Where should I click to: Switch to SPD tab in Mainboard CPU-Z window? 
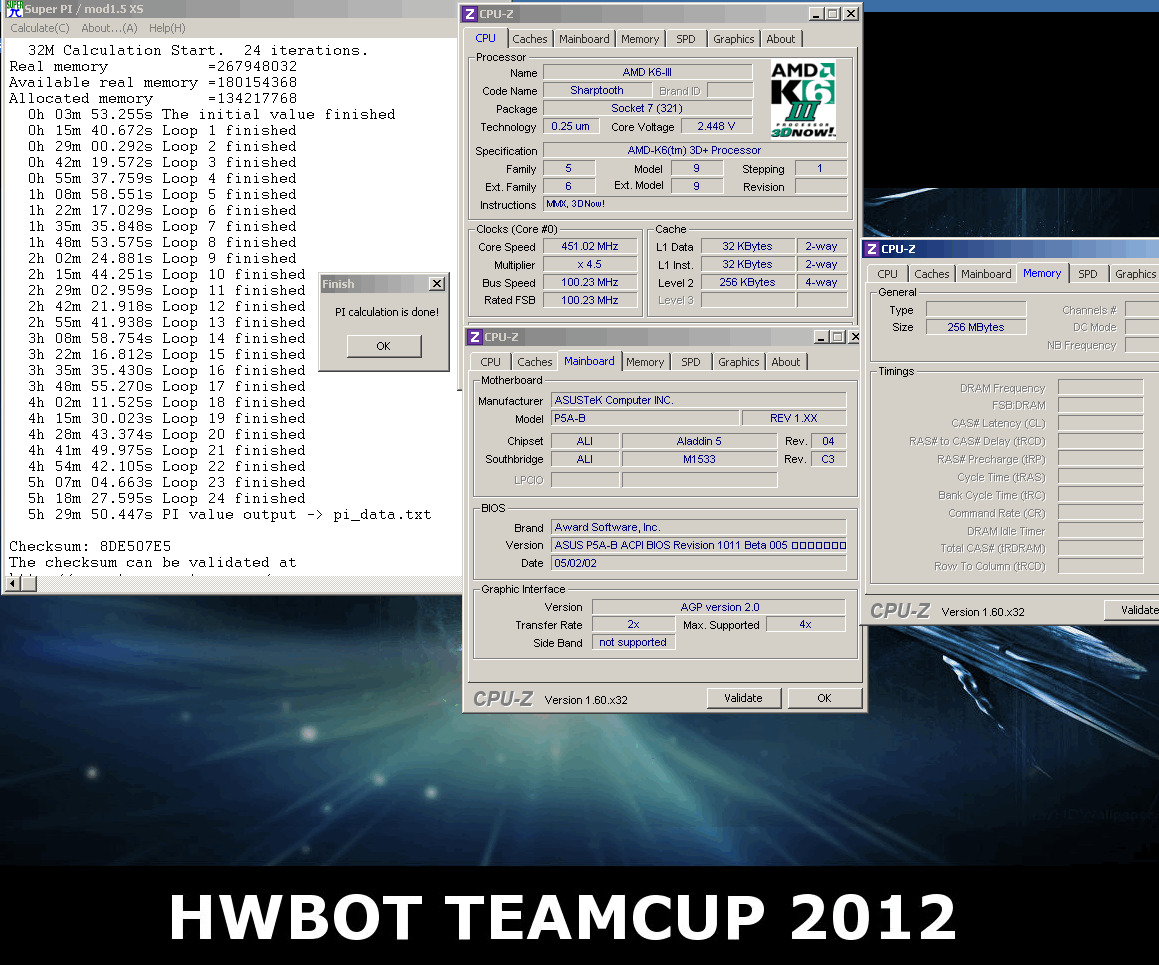click(x=691, y=362)
